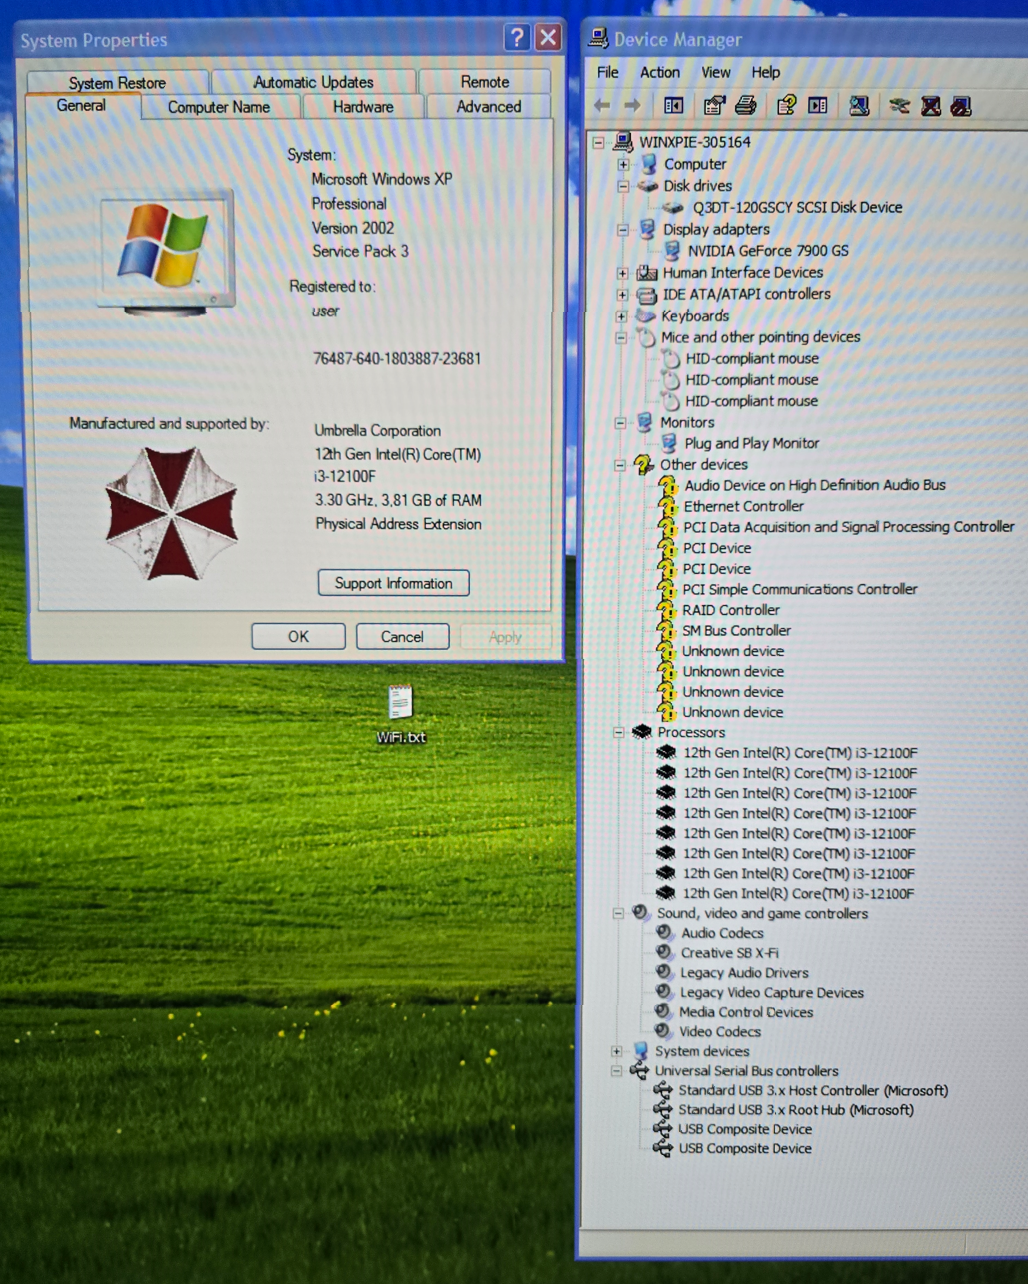Viewport: 1028px width, 1284px height.
Task: Click the Disable device toolbar icon
Action: [962, 106]
